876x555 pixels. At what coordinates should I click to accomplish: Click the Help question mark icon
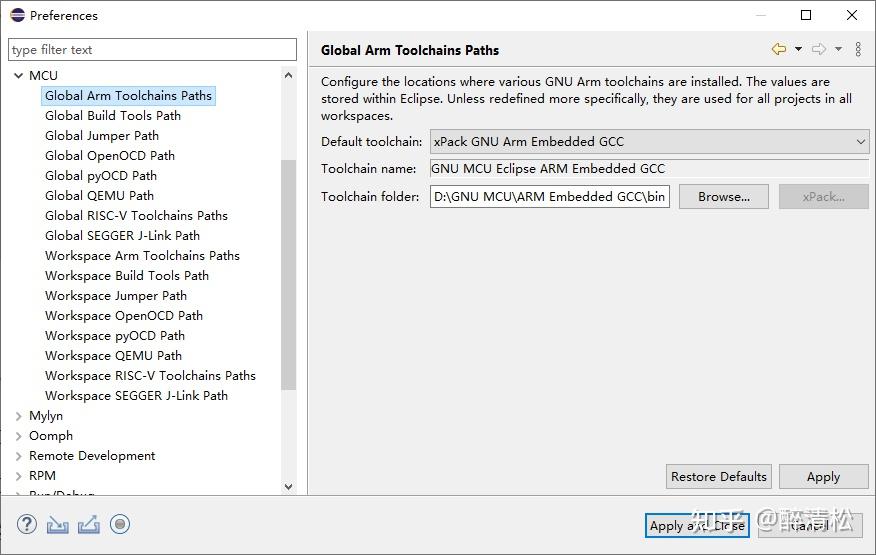27,524
